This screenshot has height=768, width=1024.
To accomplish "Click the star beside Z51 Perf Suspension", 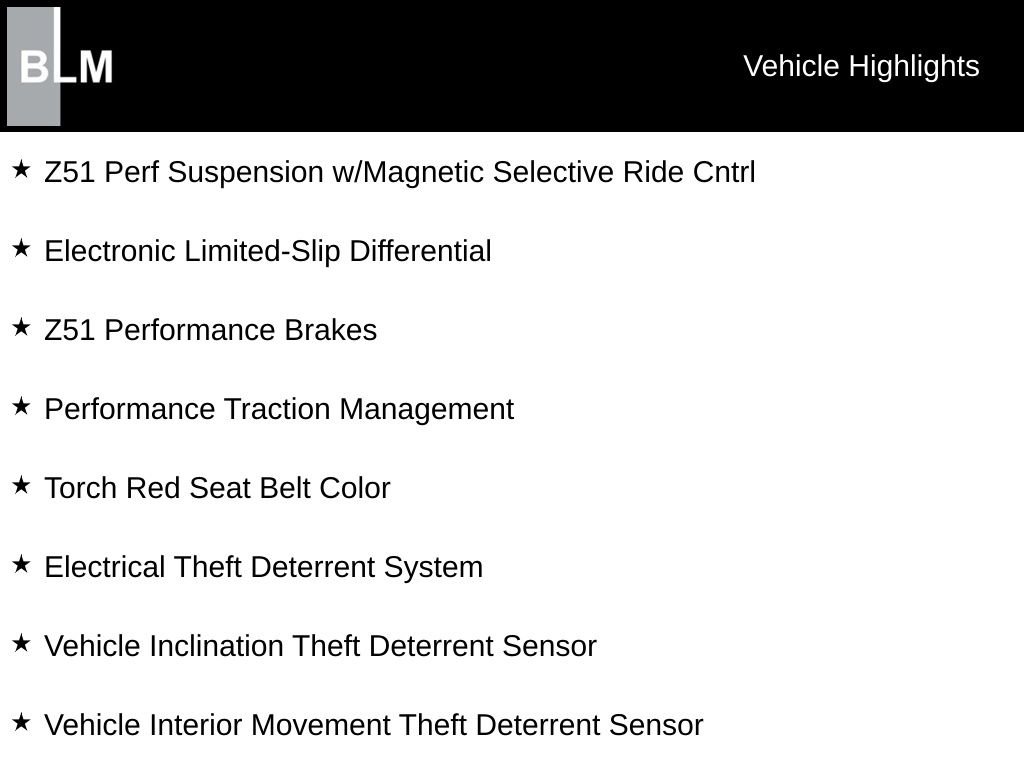I will 21,170.
